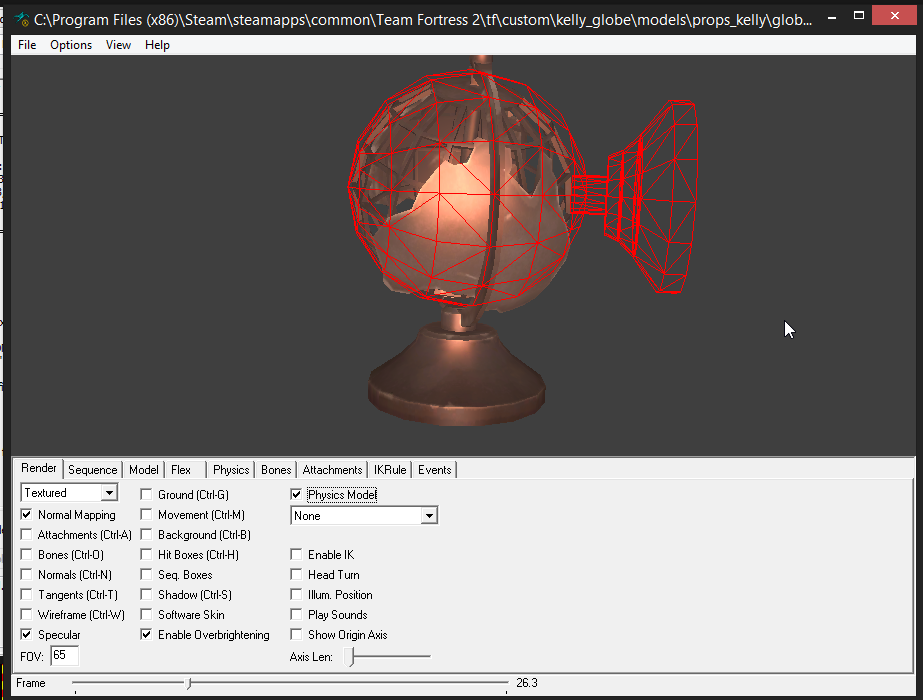Open the None combo box under Physics Model
This screenshot has height=700, width=923.
click(x=429, y=516)
